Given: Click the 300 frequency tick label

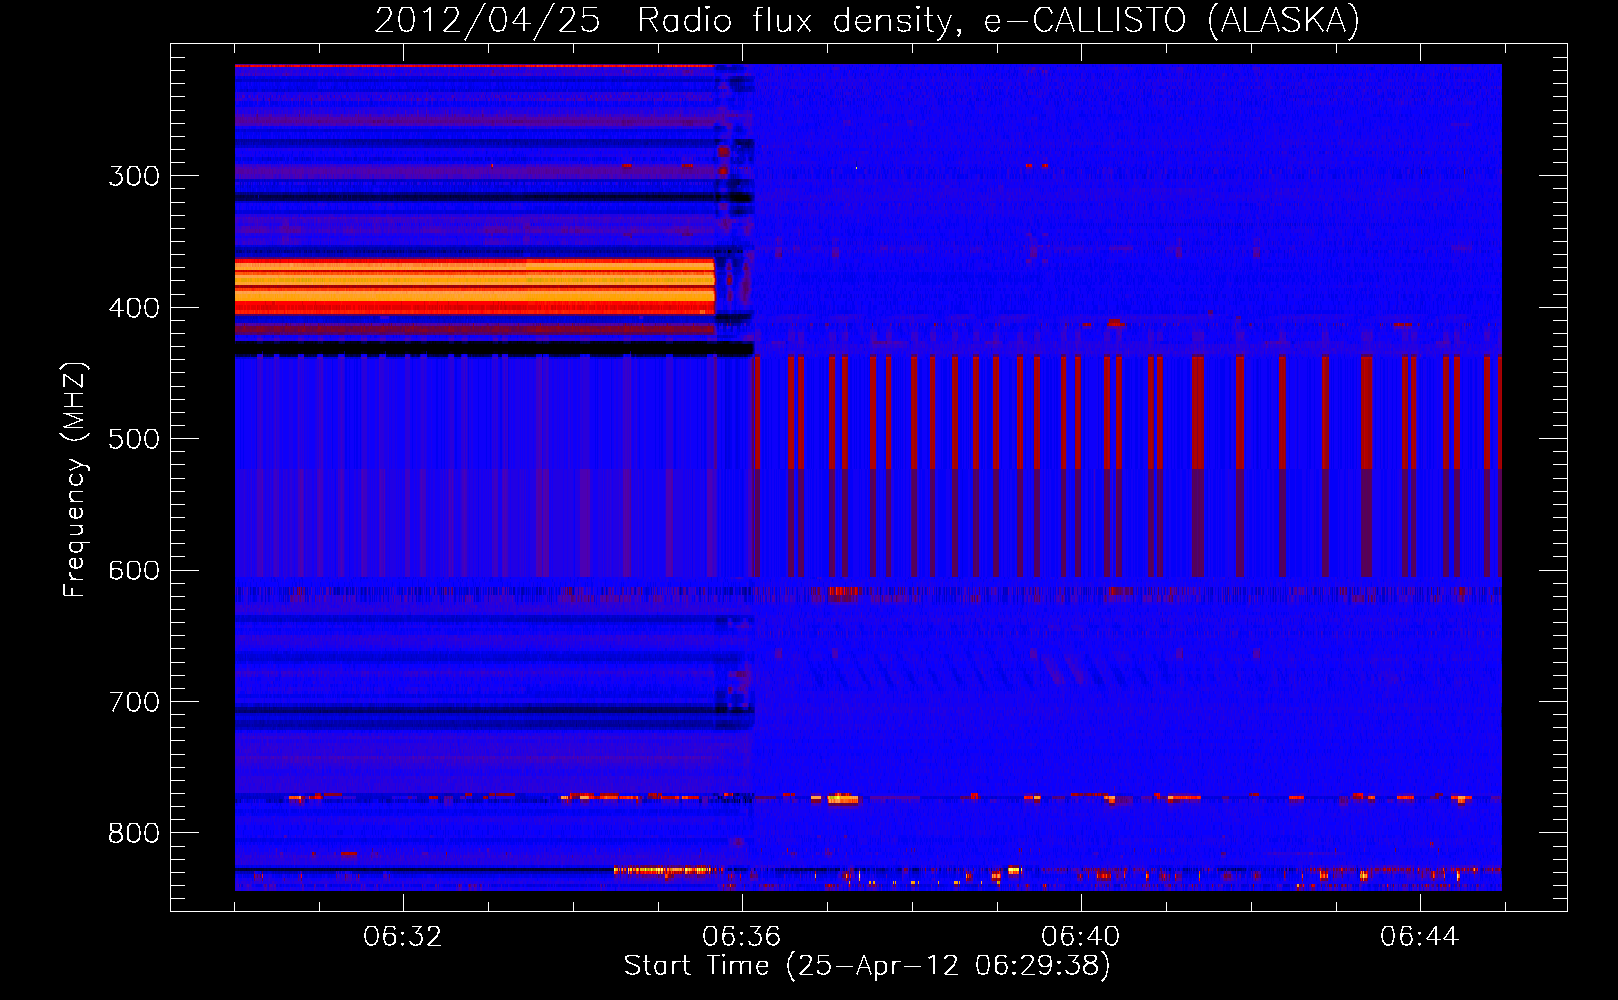Looking at the screenshot, I should click(134, 176).
